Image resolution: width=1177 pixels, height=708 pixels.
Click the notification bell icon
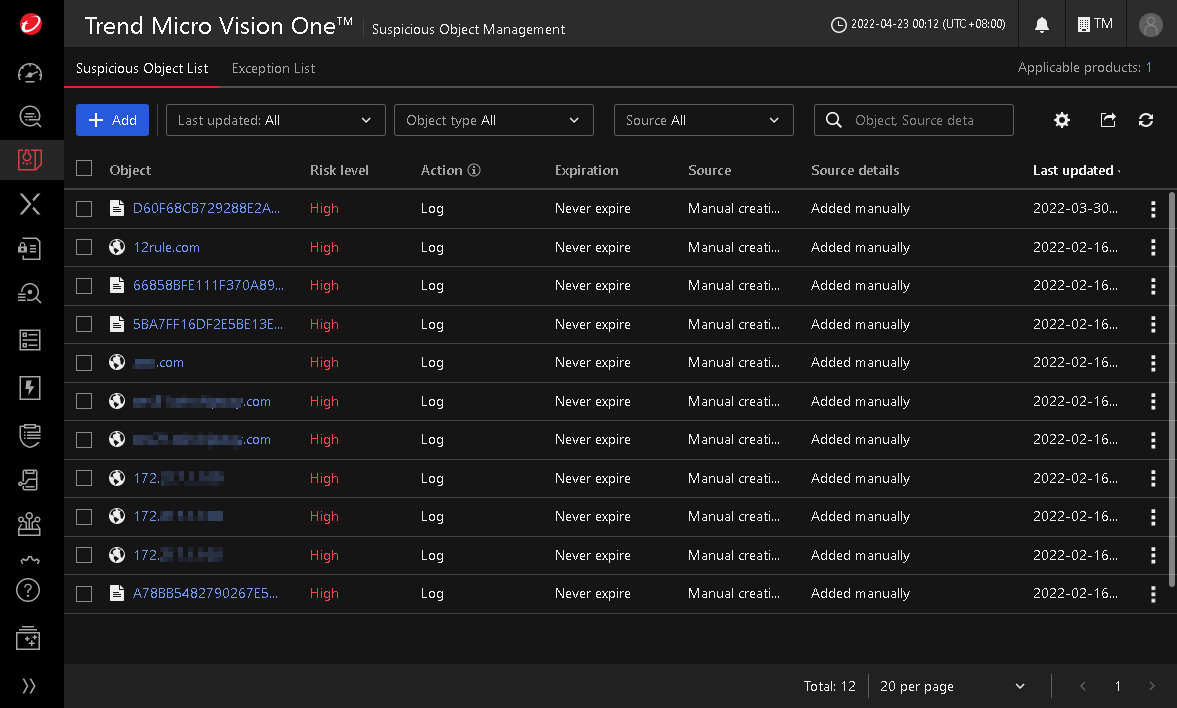click(x=1042, y=24)
